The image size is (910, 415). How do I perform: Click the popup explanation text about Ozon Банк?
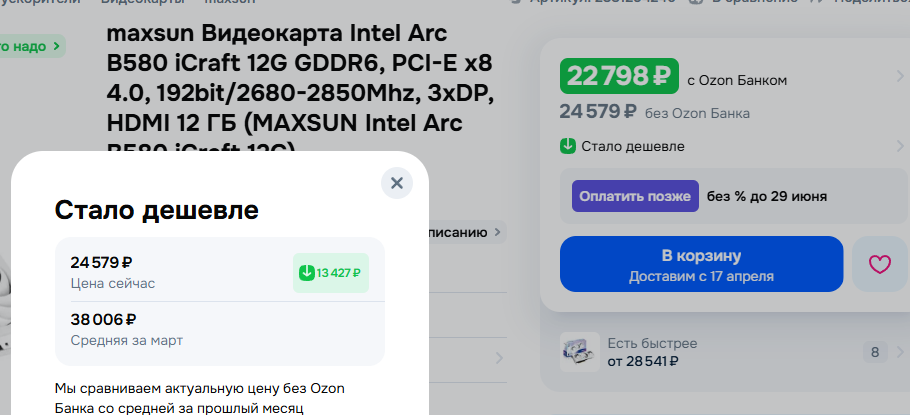200,398
